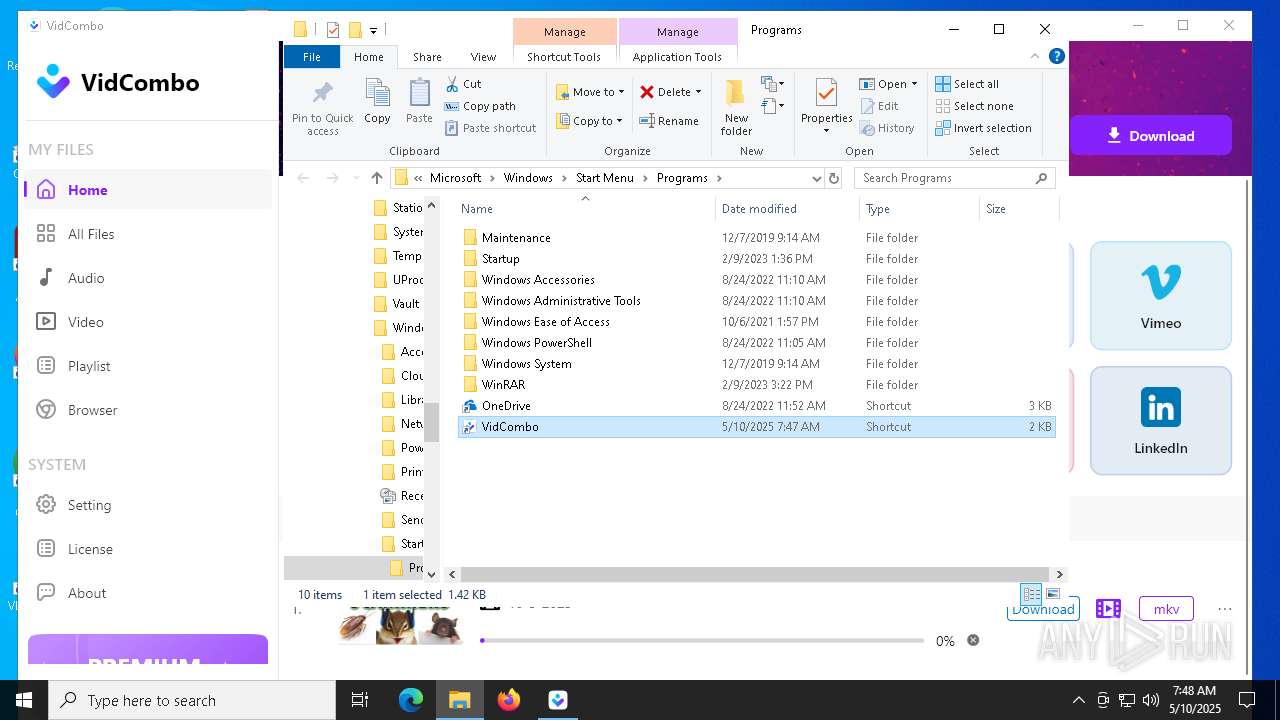
Task: Open Browser section in VidCombo
Action: click(x=147, y=410)
